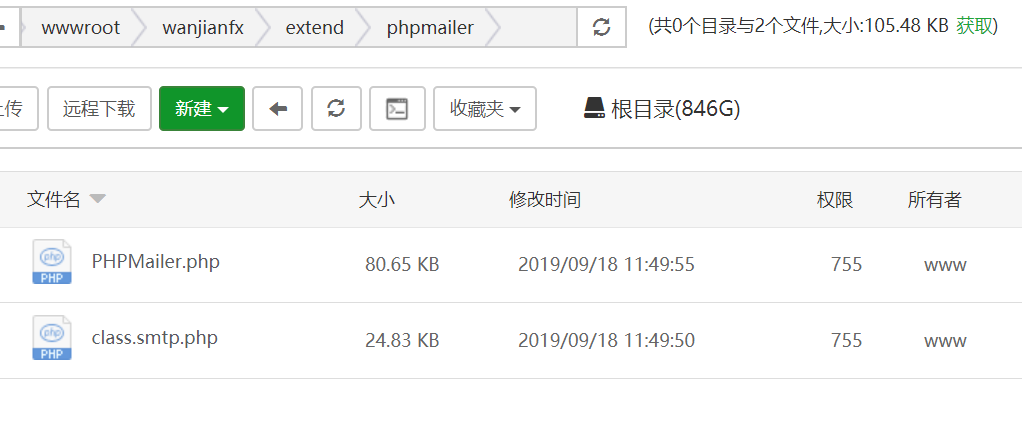Sort by file name using the arrow
Viewport: 1022px width, 427px height.
tap(97, 199)
